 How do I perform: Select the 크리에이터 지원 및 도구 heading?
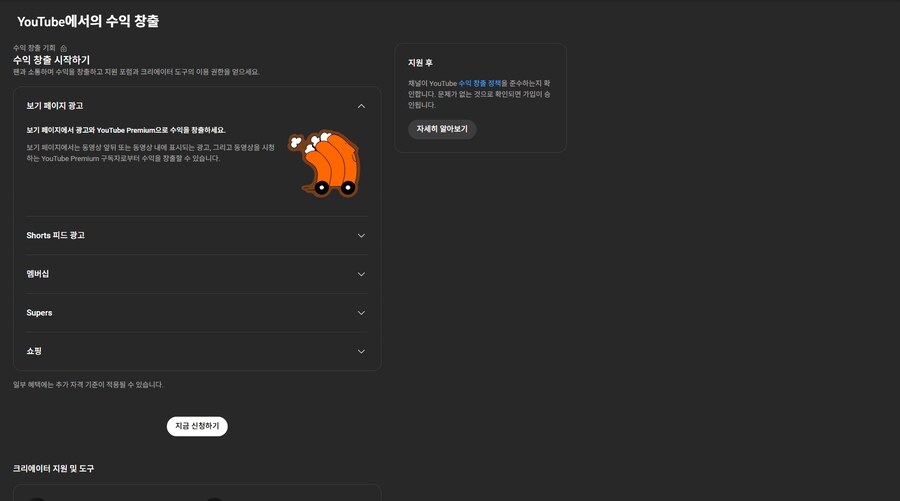[53, 469]
